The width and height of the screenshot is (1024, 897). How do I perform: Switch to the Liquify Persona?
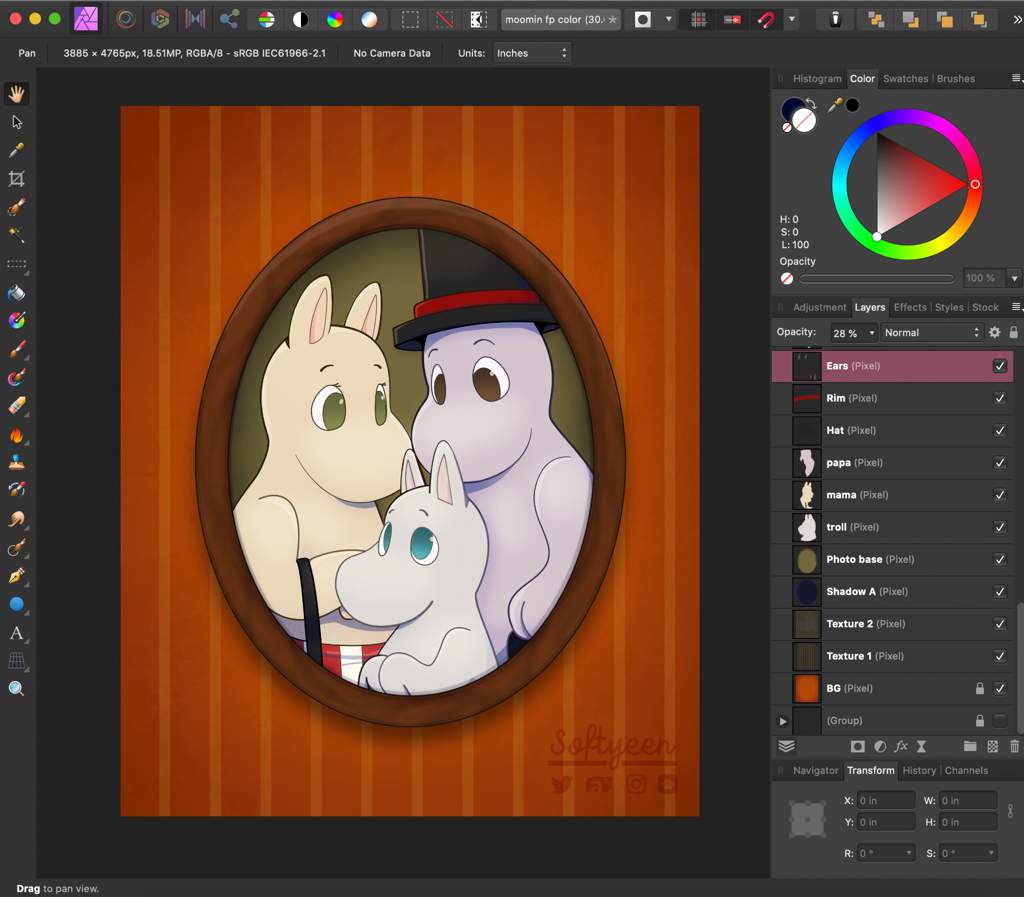click(126, 19)
